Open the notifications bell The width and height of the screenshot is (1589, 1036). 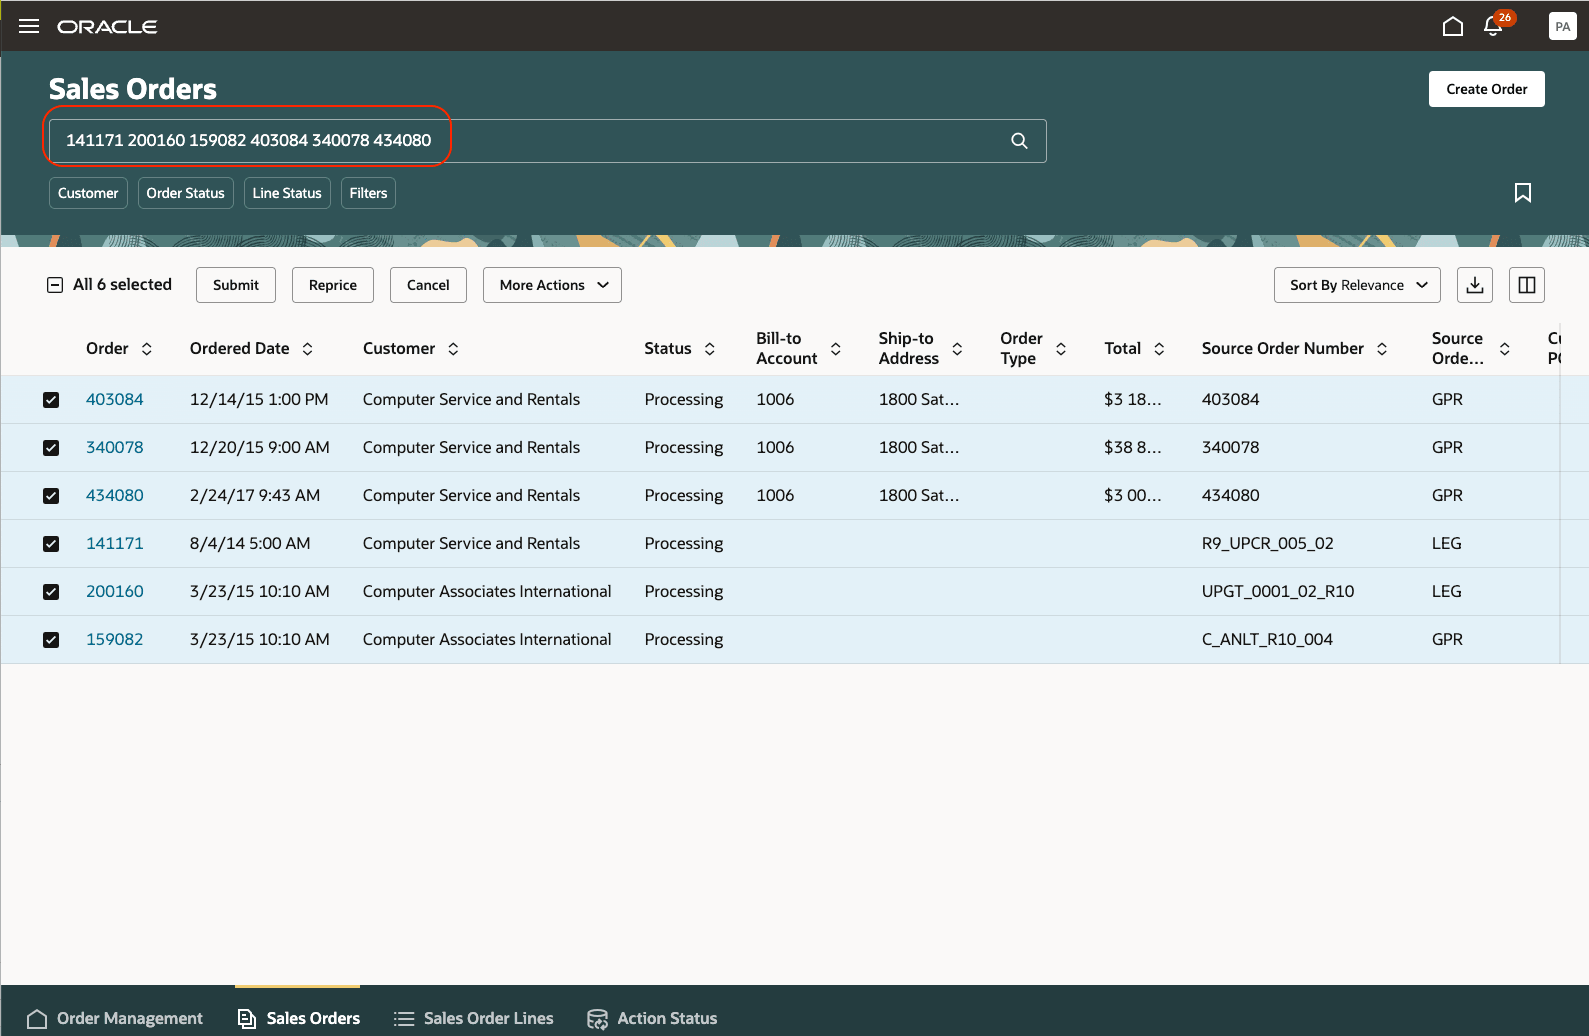(x=1493, y=26)
